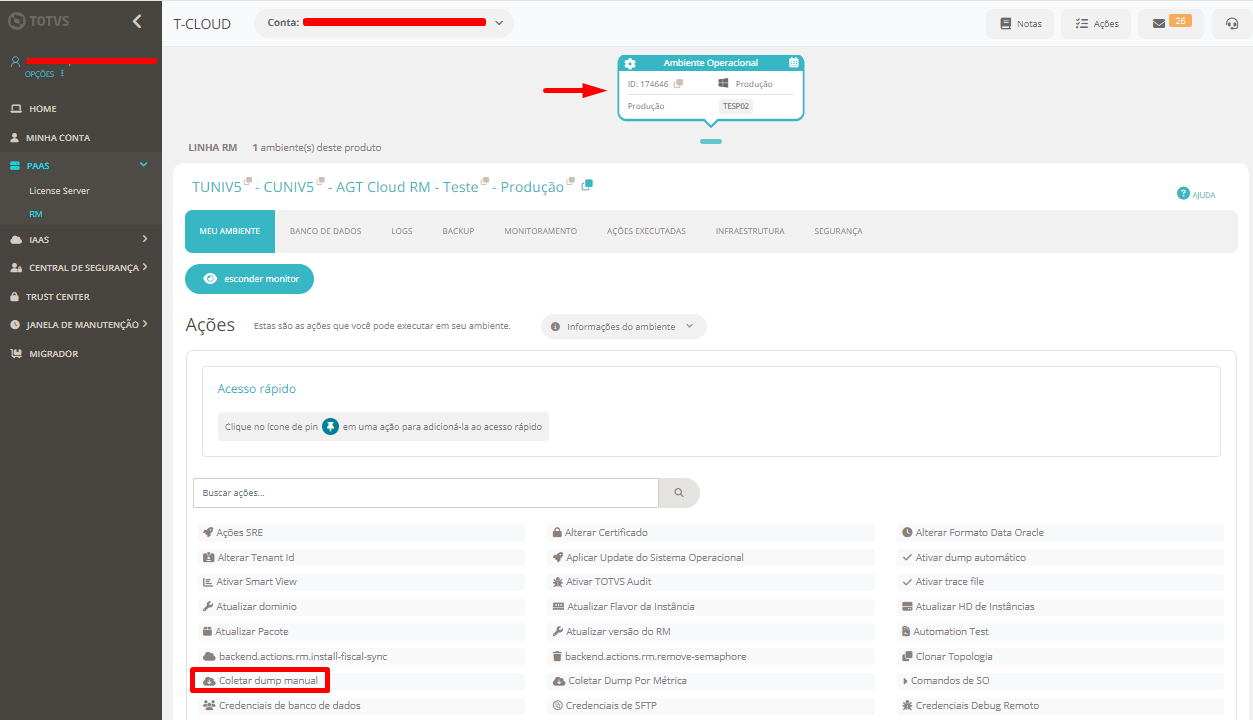Click the Buscar ações search field
The height and width of the screenshot is (720, 1253).
click(x=425, y=493)
